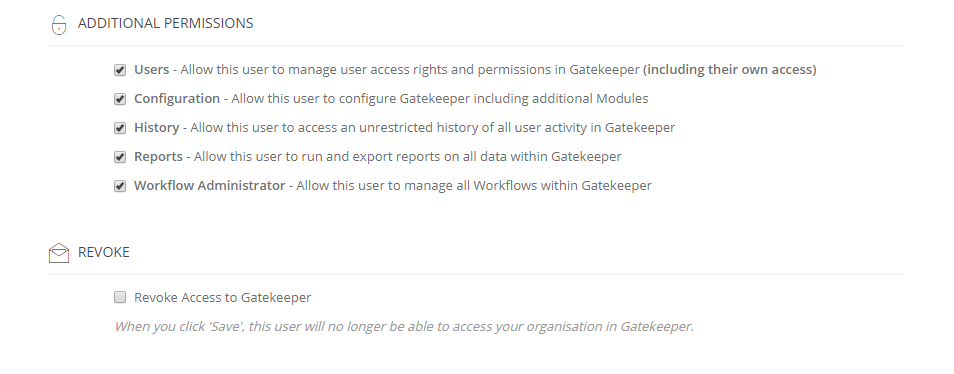Enable Revoke Access to Gatekeeper checkbox

tap(120, 297)
